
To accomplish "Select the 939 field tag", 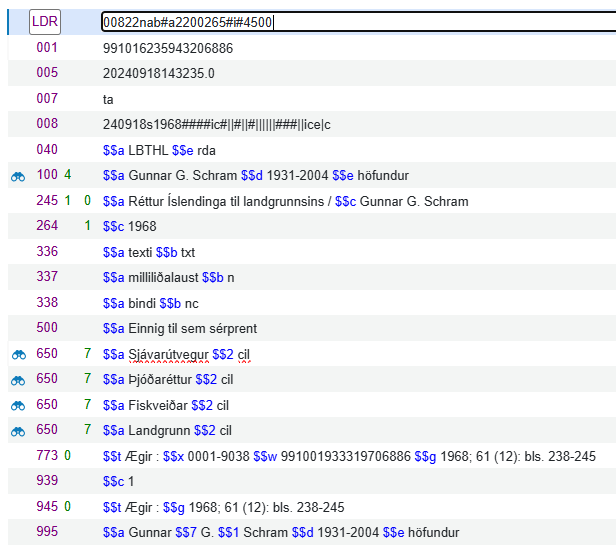I will click(x=47, y=480).
